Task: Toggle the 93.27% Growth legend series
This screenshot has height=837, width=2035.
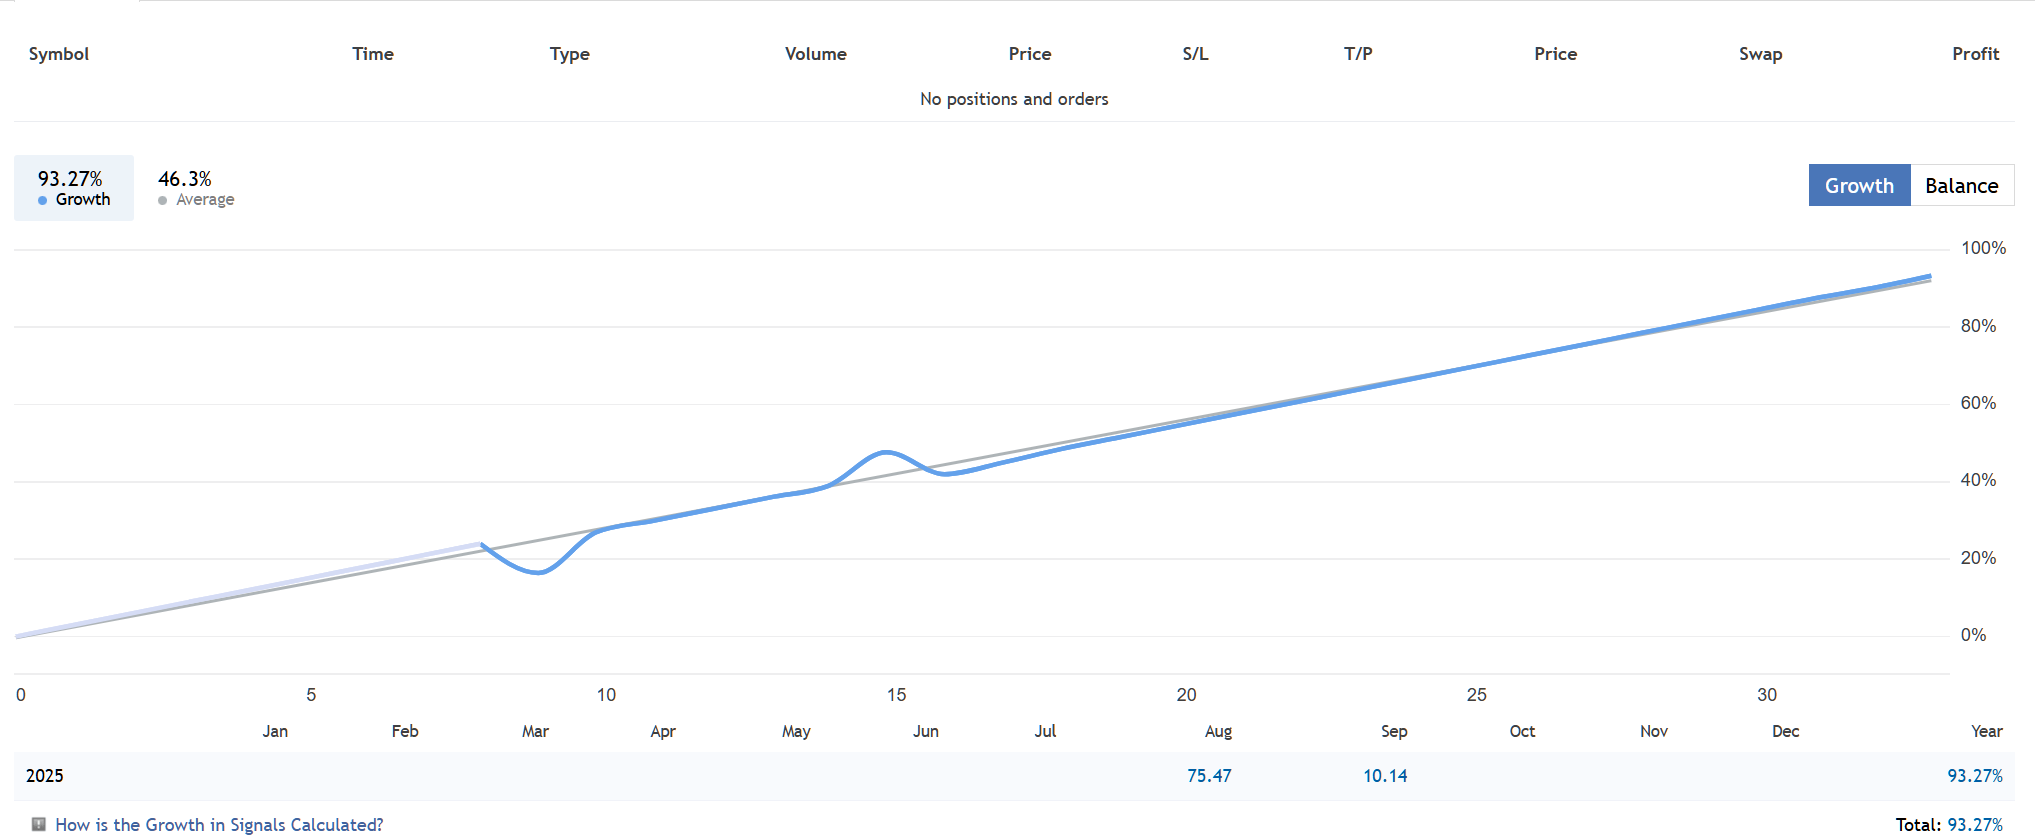Action: coord(73,188)
